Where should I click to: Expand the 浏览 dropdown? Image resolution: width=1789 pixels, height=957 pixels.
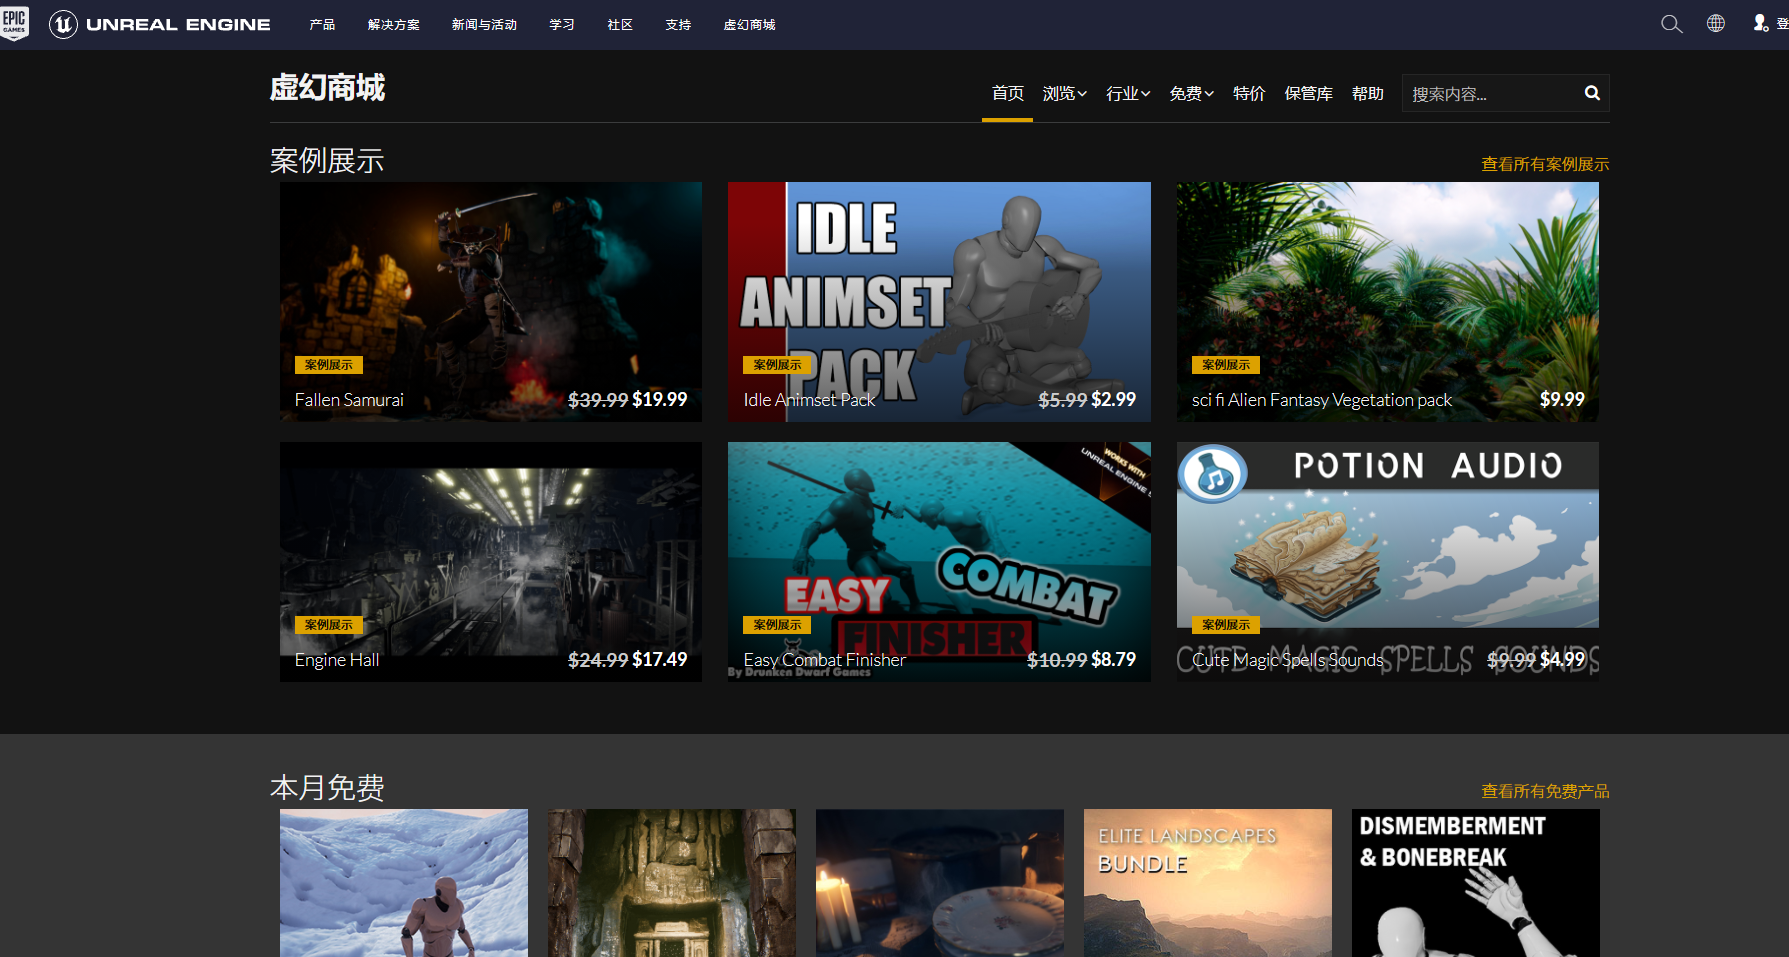(x=1064, y=93)
